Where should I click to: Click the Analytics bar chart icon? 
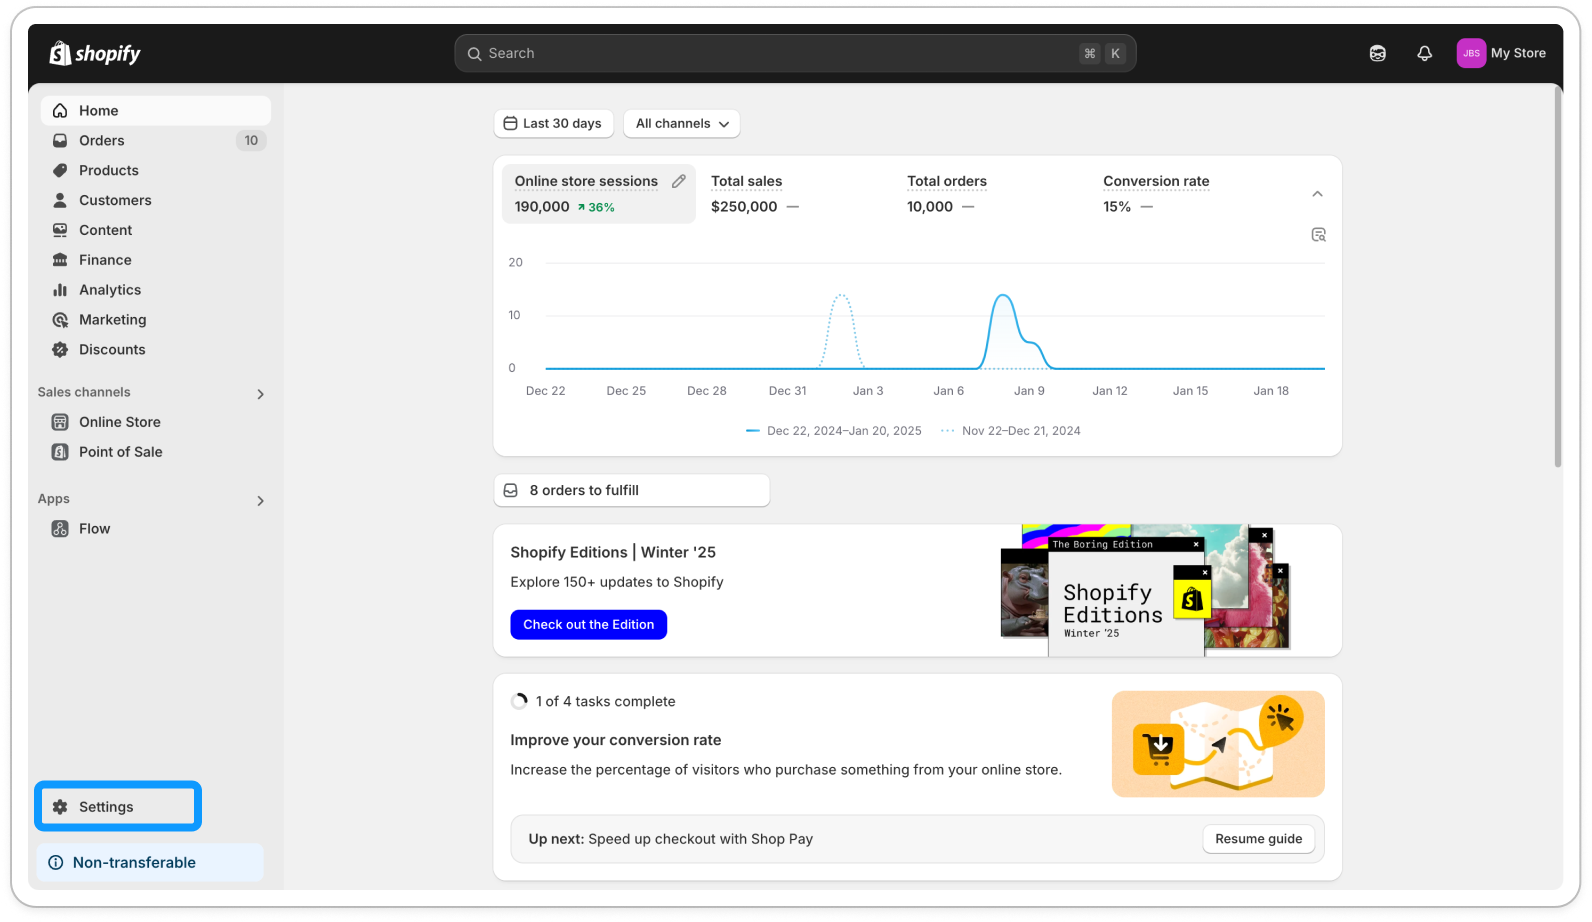[60, 290]
